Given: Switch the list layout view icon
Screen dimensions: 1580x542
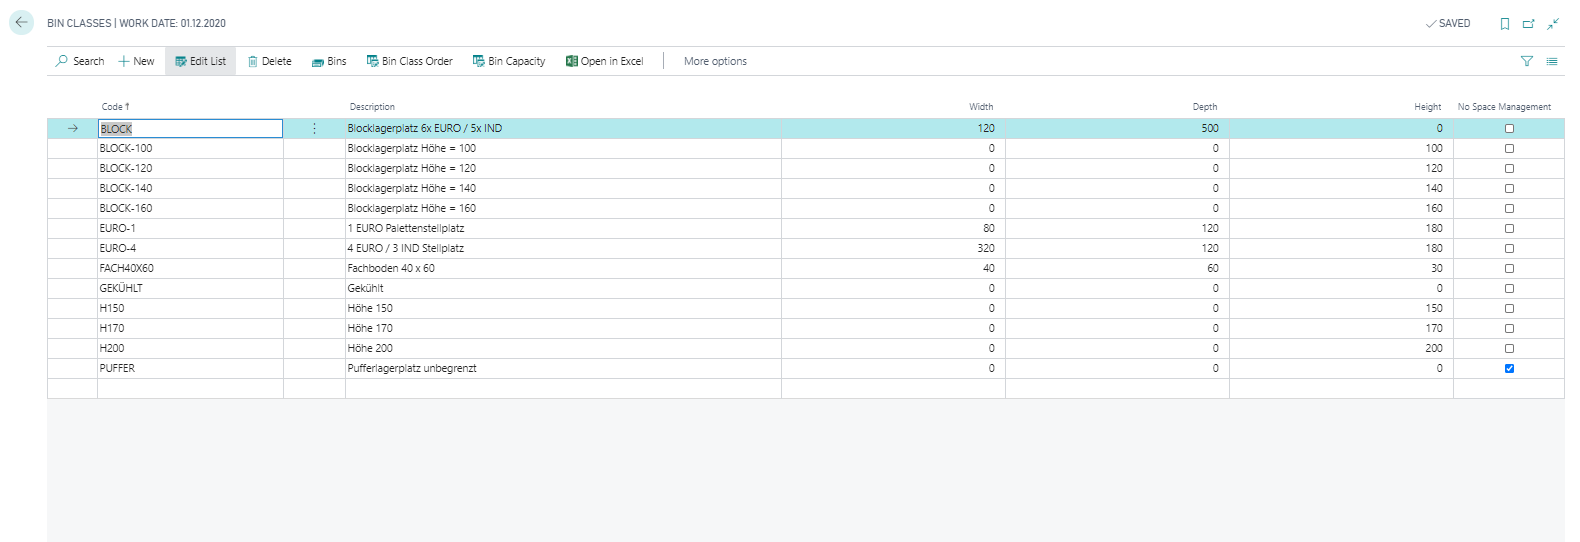Looking at the screenshot, I should click(x=1552, y=61).
